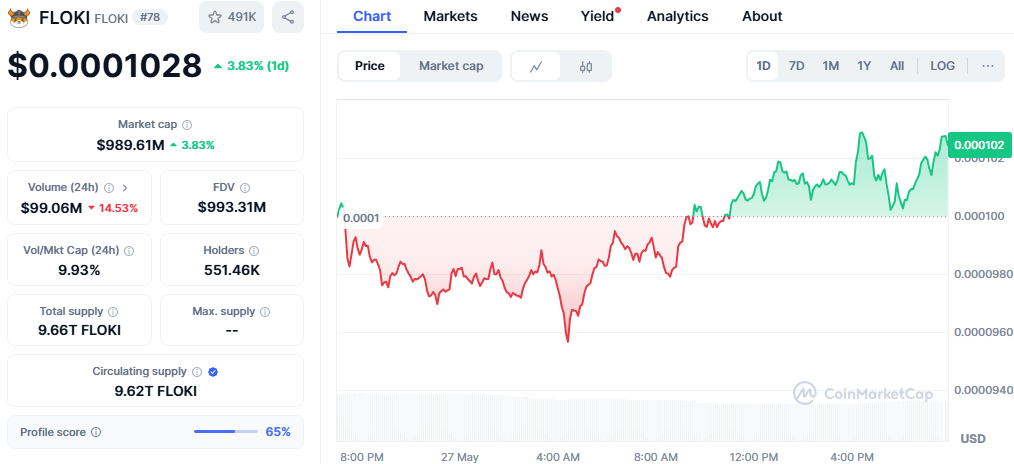This screenshot has height=464, width=1014.
Task: Show info for Circulating supply
Action: [x=197, y=372]
